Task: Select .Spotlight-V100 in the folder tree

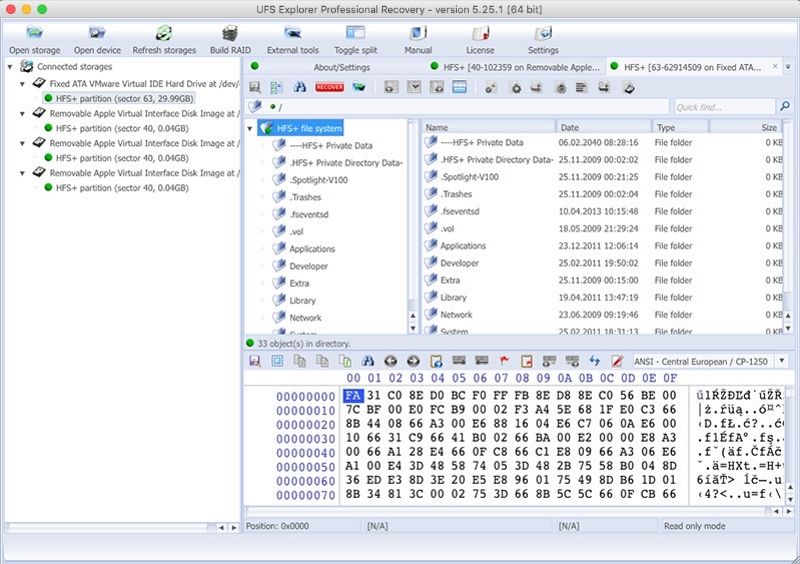Action: pos(318,180)
